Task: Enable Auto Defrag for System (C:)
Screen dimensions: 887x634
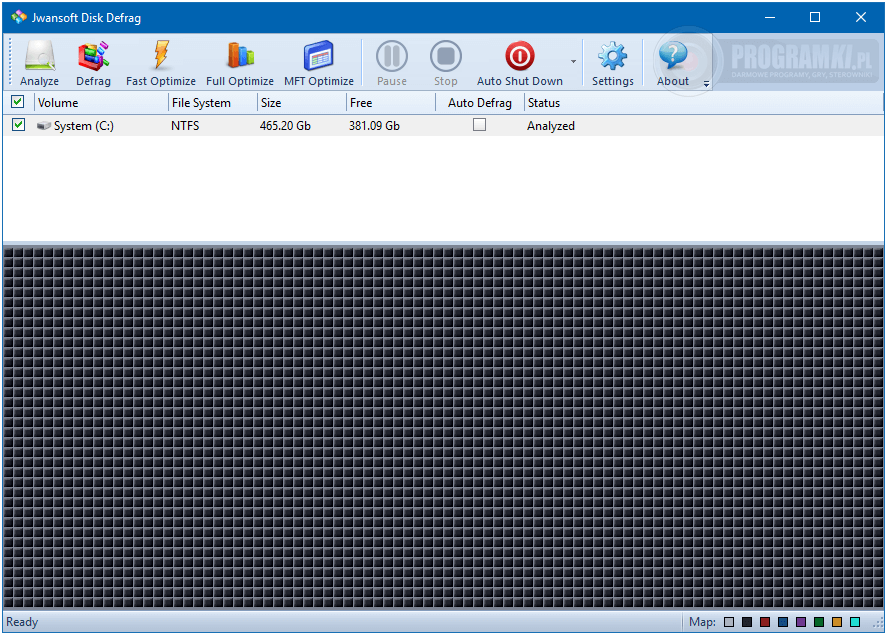Action: click(479, 124)
